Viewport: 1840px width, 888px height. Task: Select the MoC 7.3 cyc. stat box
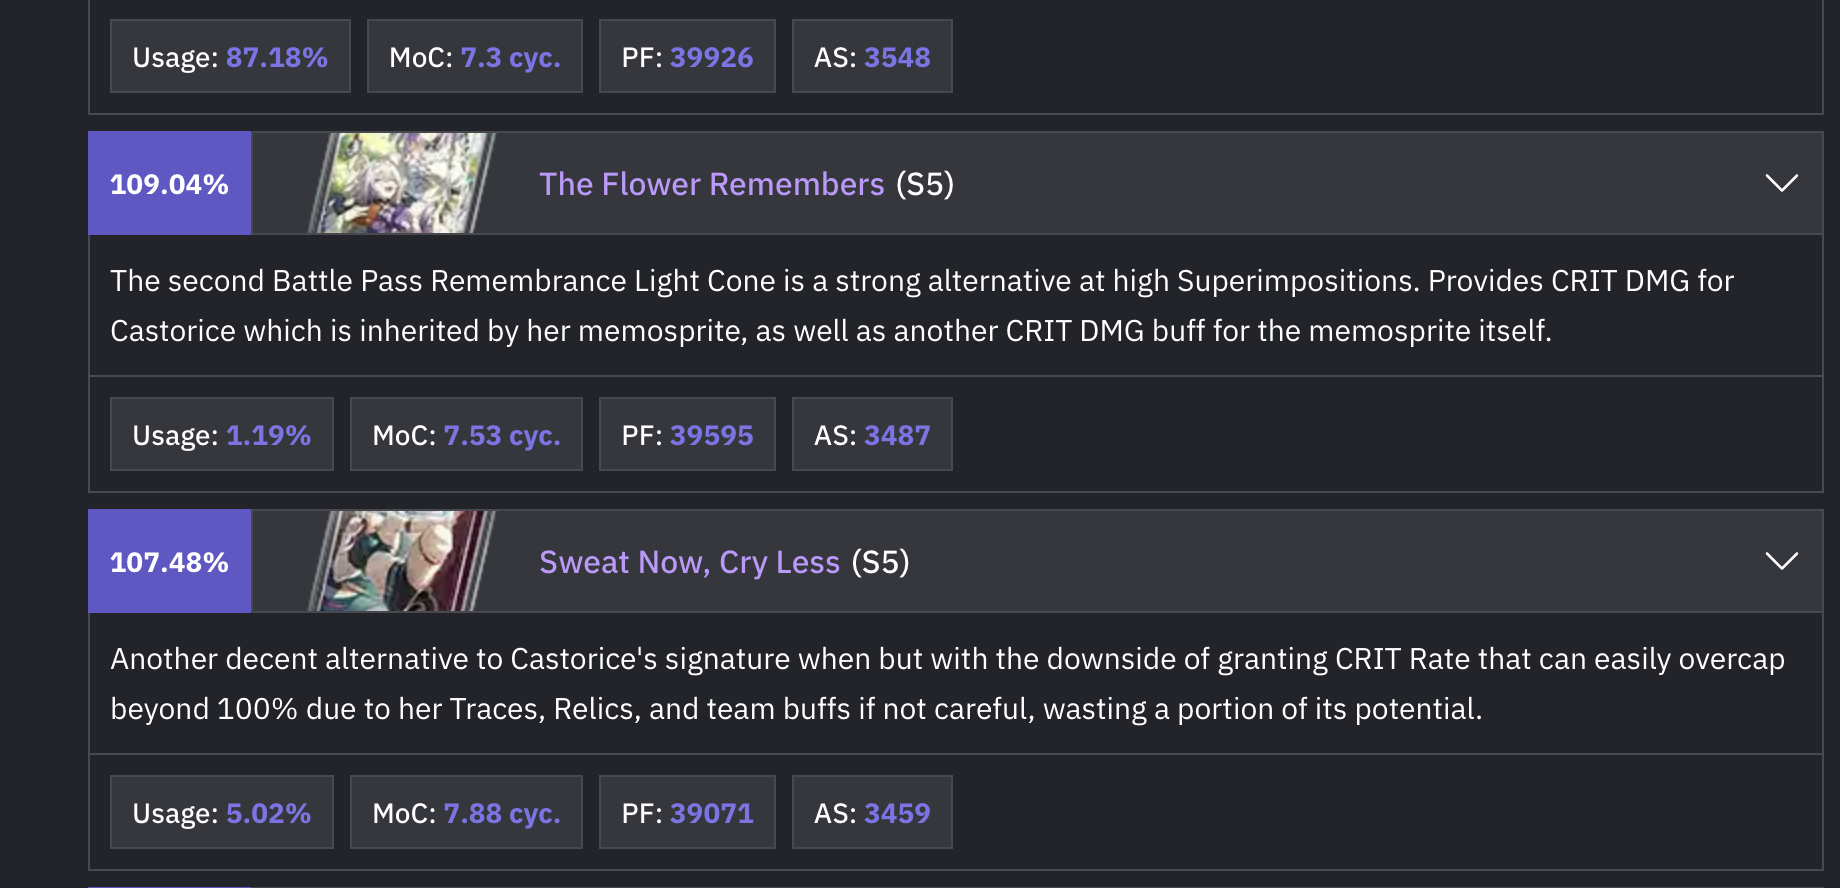(474, 57)
